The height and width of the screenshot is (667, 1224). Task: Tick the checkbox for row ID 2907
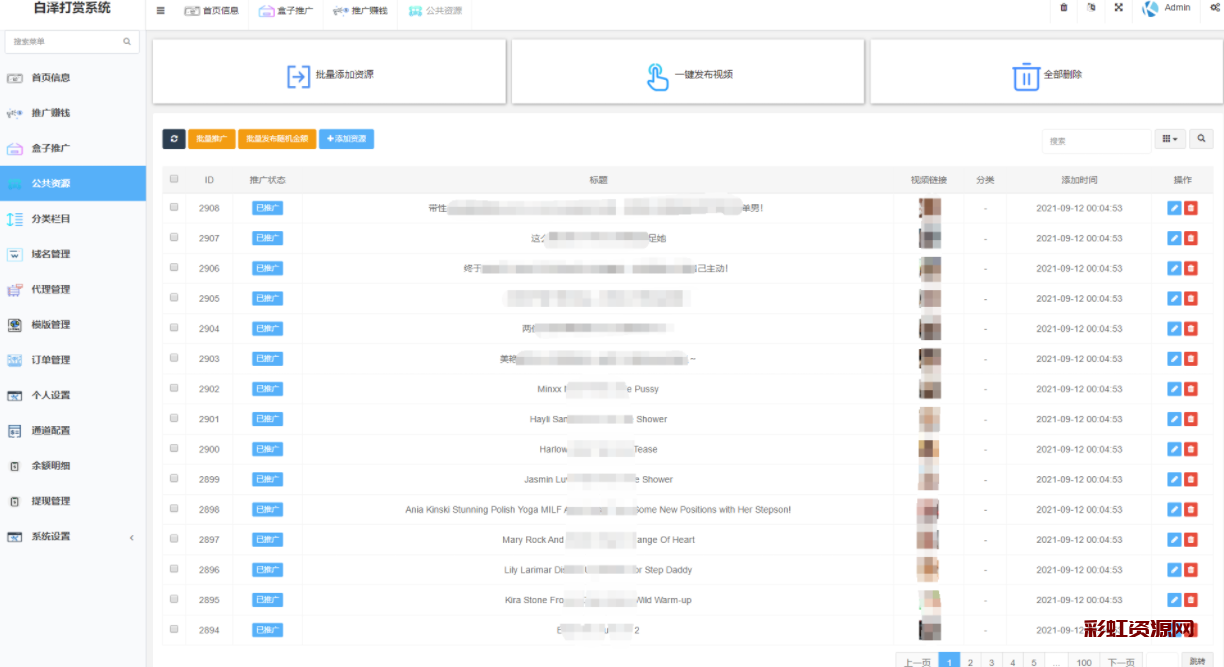pyautogui.click(x=174, y=238)
